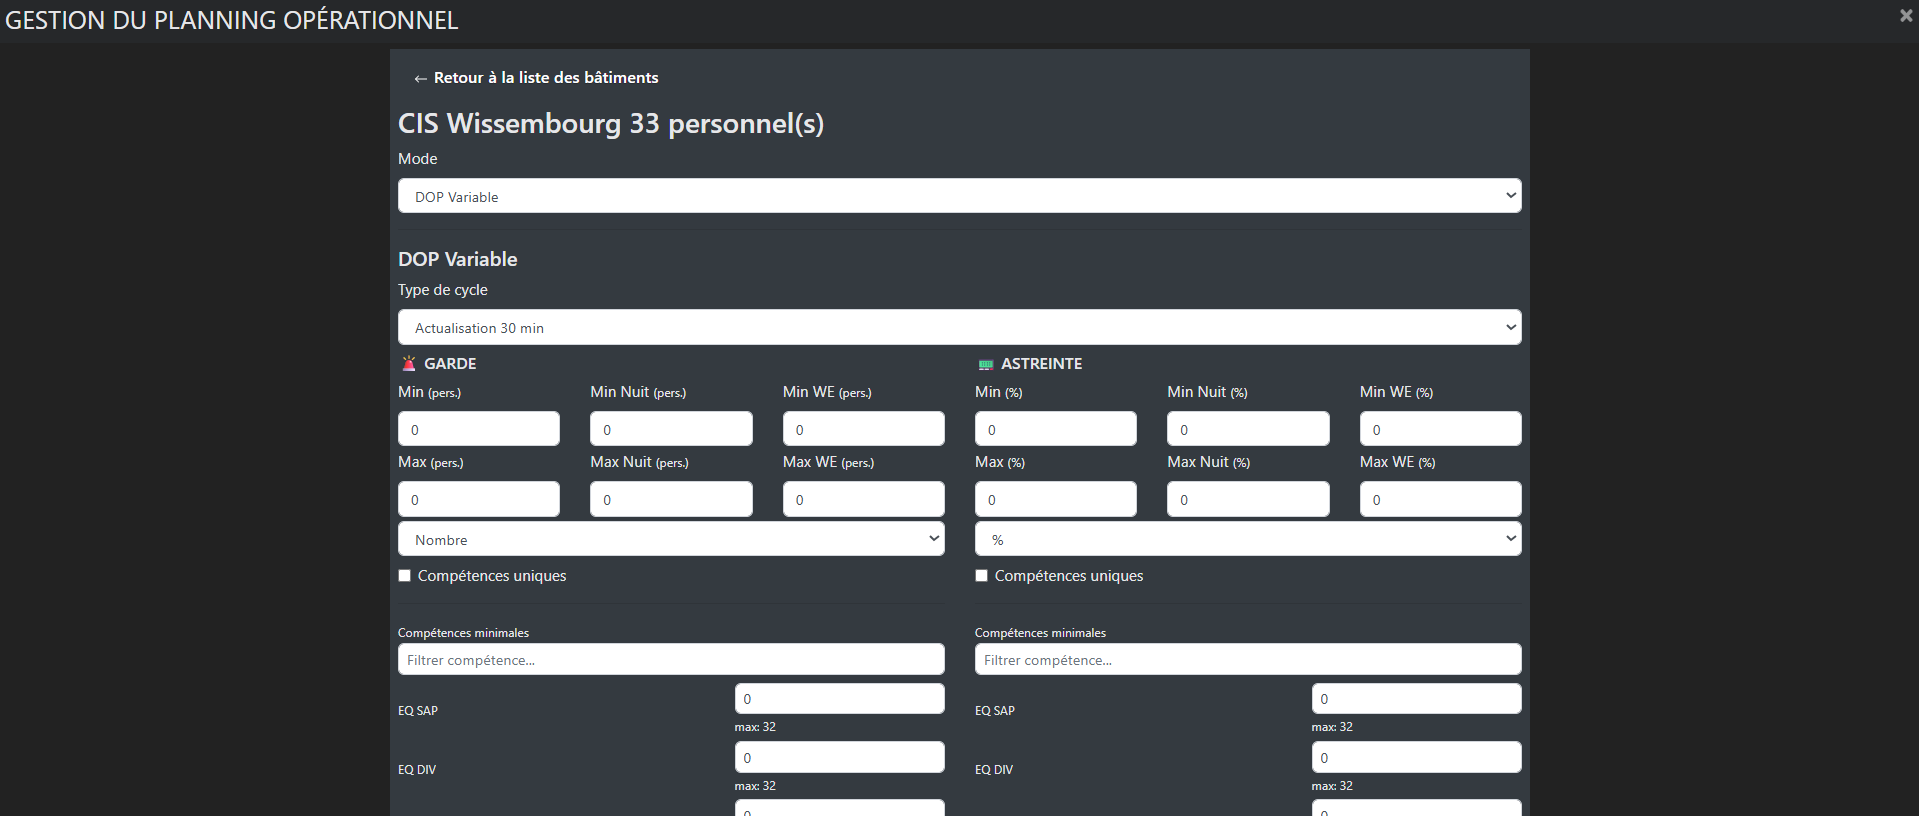Click the red siren icon beside GARDE
The width and height of the screenshot is (1919, 816).
pyautogui.click(x=408, y=364)
